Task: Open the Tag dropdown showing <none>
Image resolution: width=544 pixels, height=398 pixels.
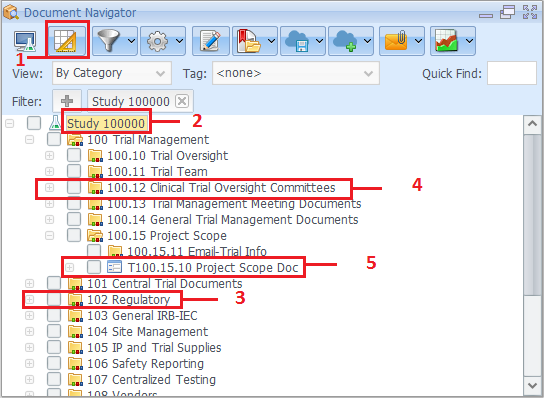Action: [296, 73]
